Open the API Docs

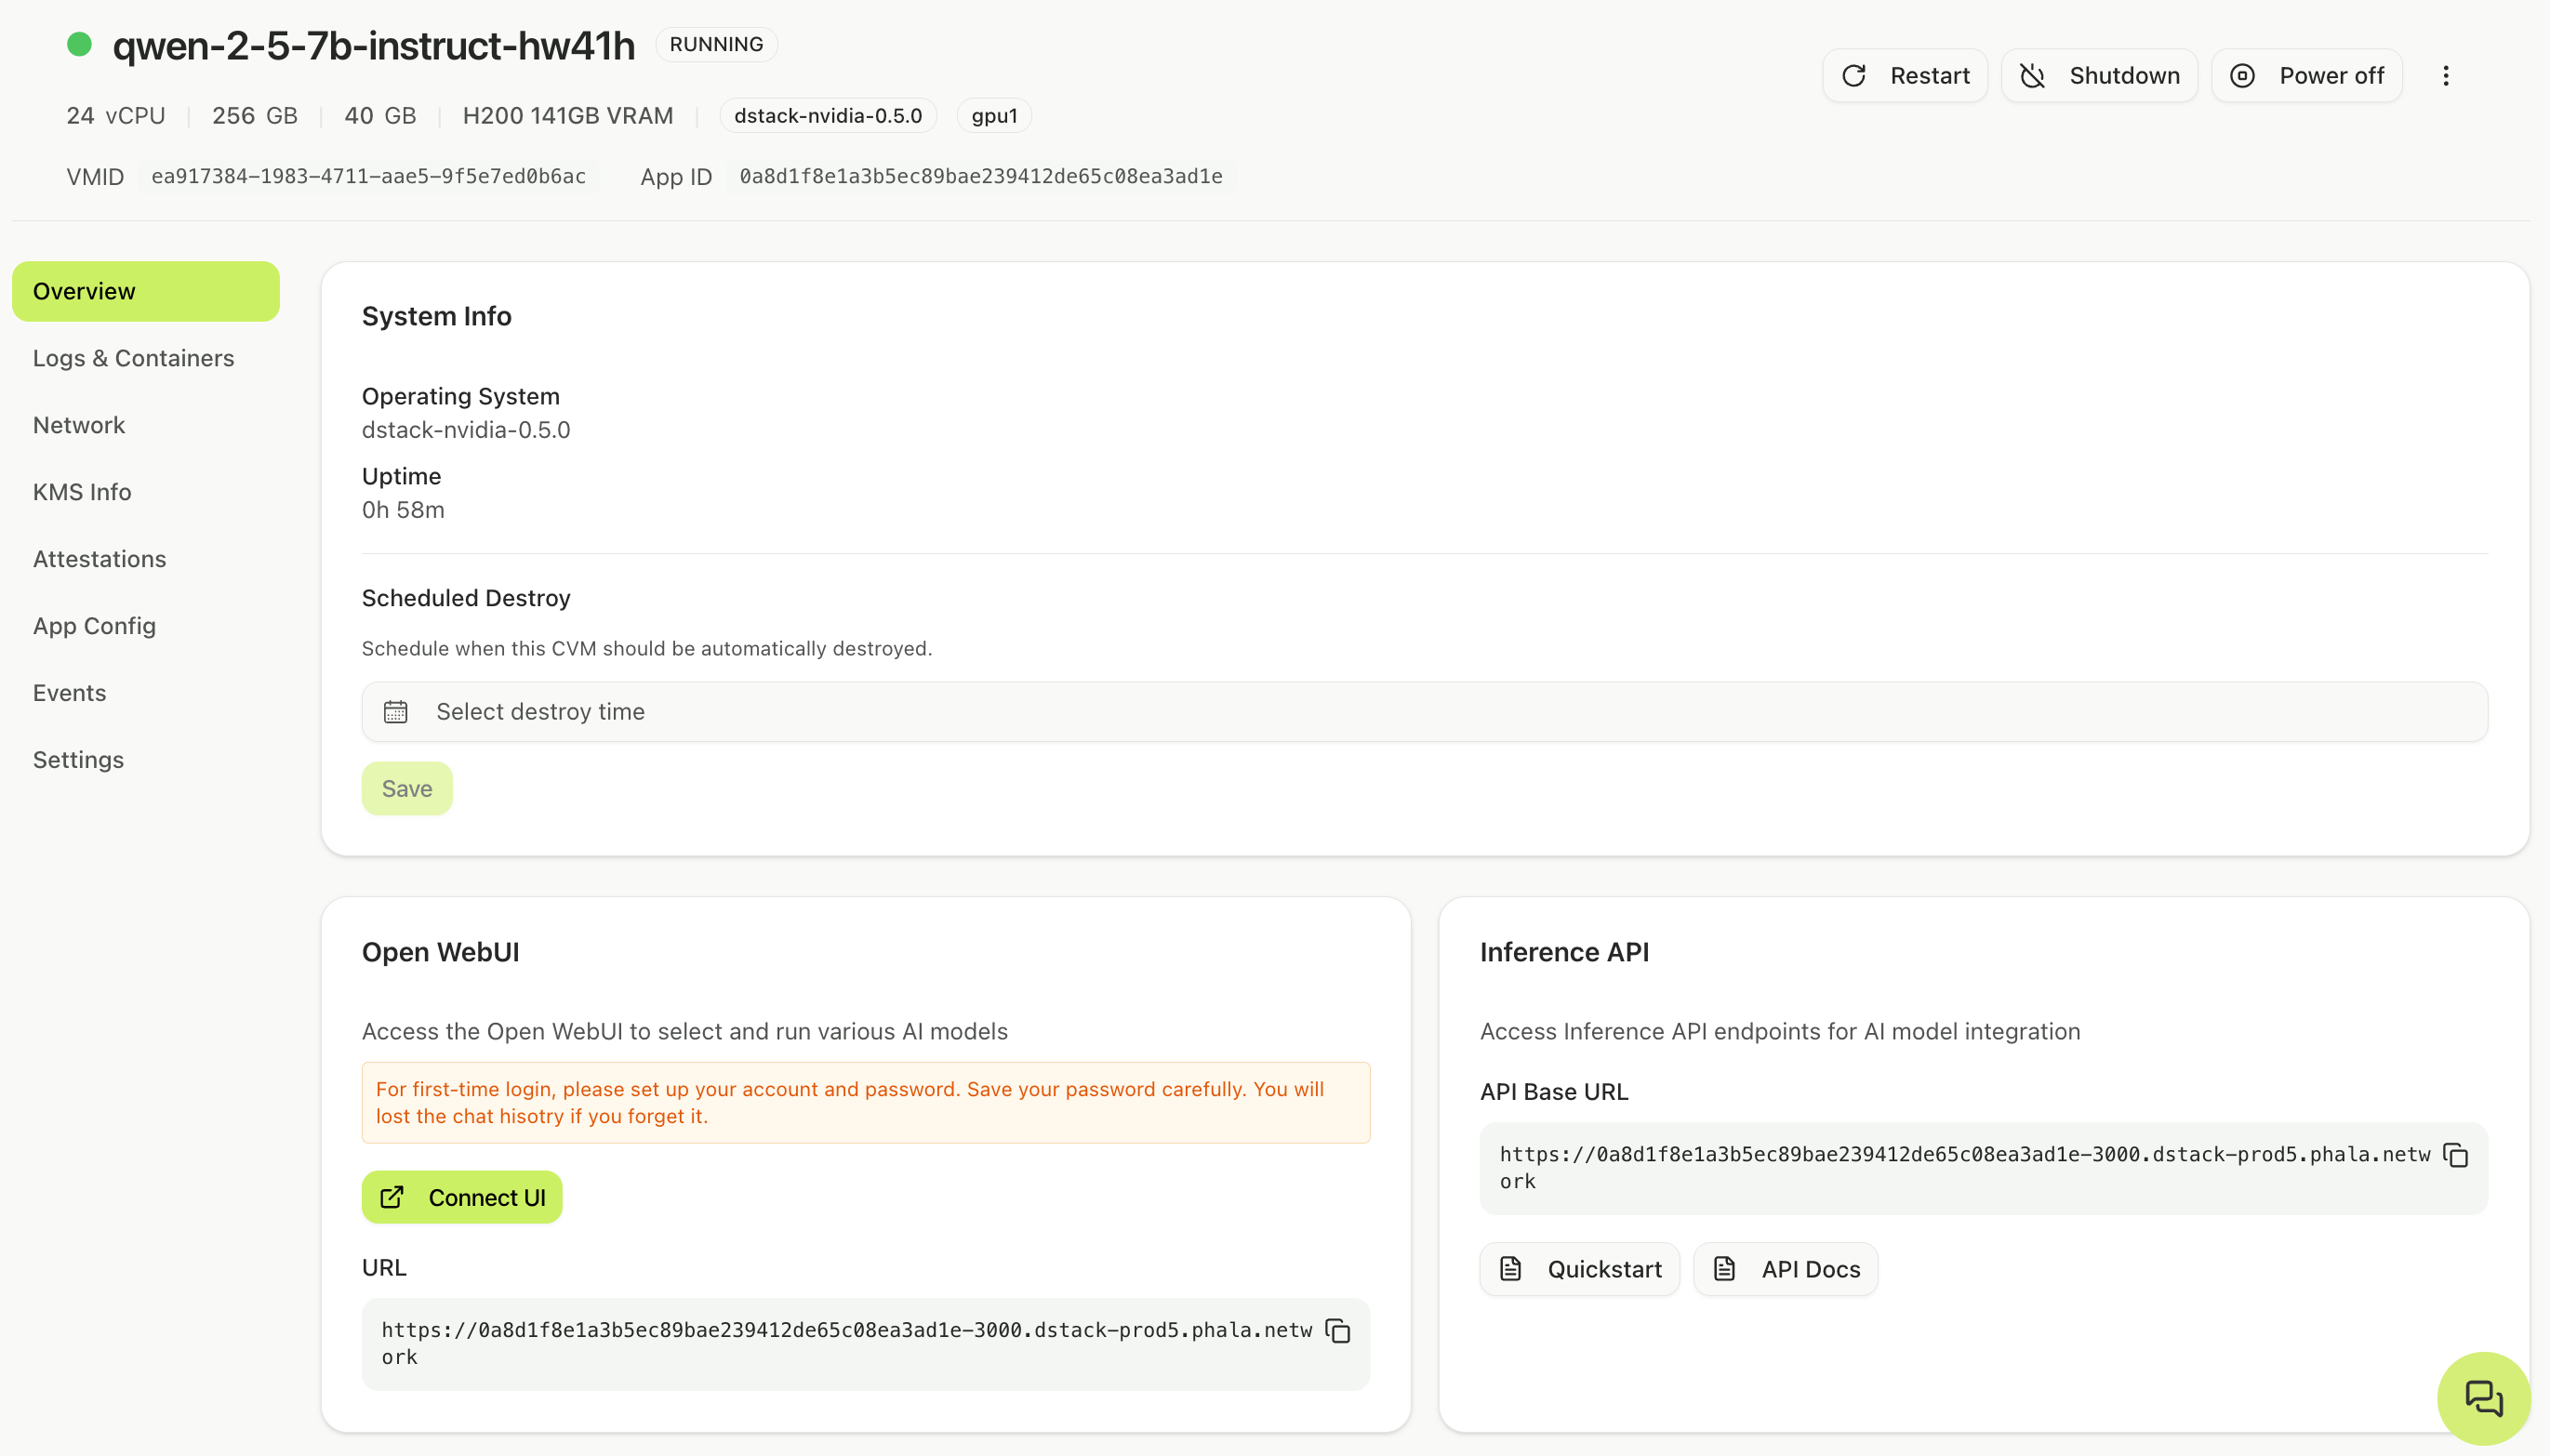coord(1785,1269)
